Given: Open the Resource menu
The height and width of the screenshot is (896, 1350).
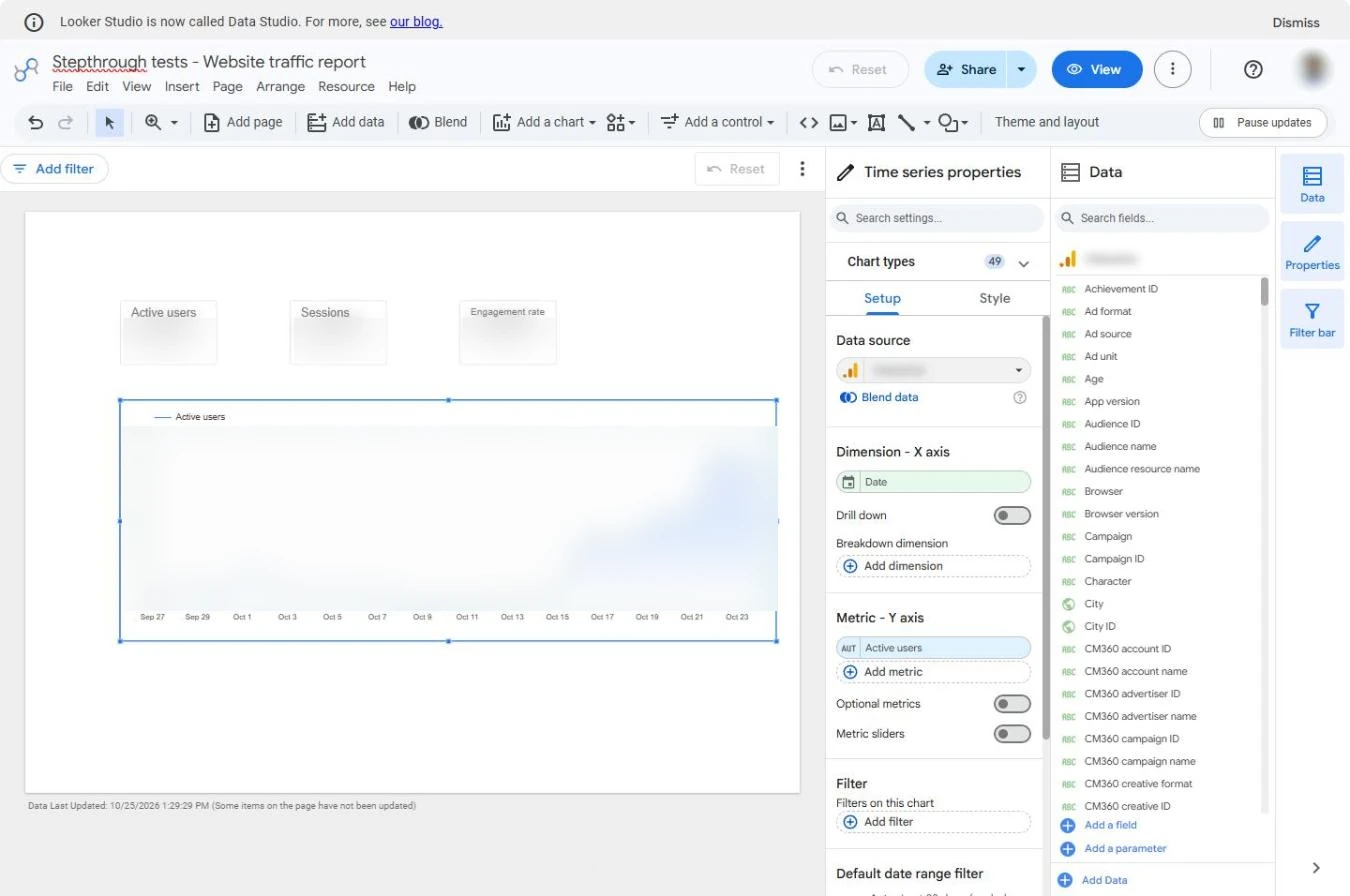Looking at the screenshot, I should click(346, 87).
